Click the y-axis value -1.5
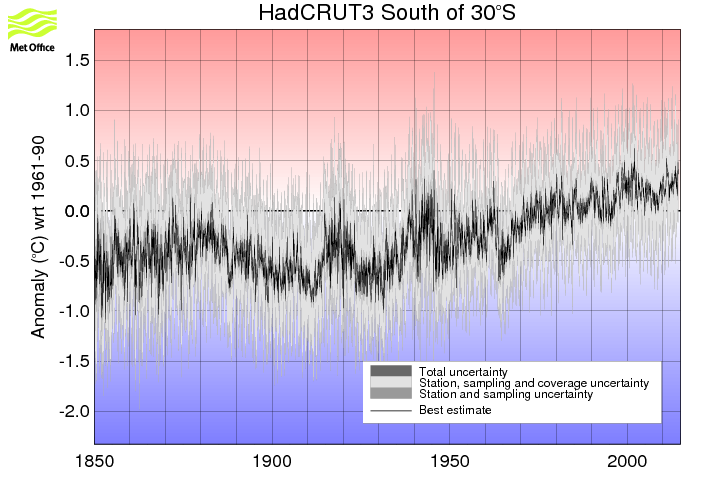This screenshot has height=504, width=708. (75, 361)
